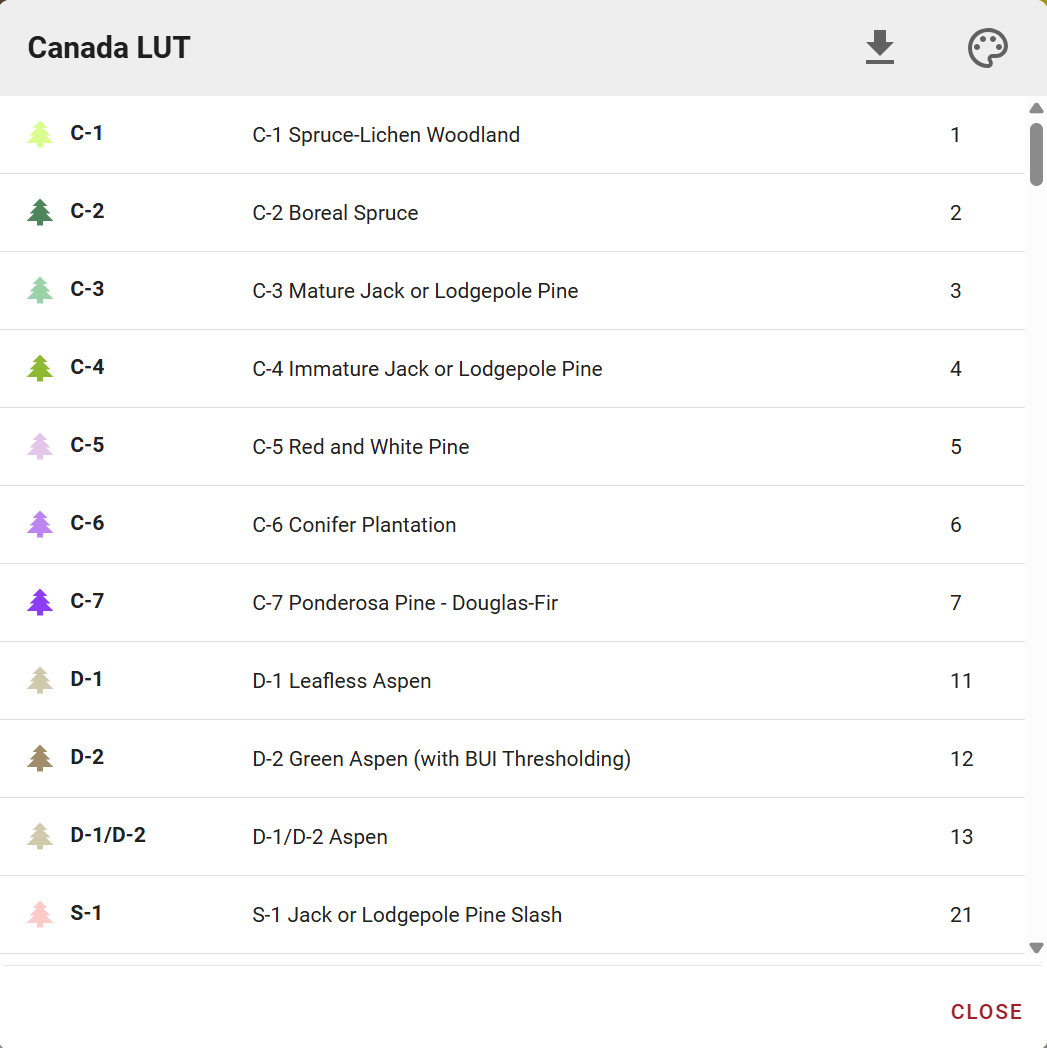1047x1048 pixels.
Task: Click the D-1 Leafless Aspen description
Action: pos(342,681)
